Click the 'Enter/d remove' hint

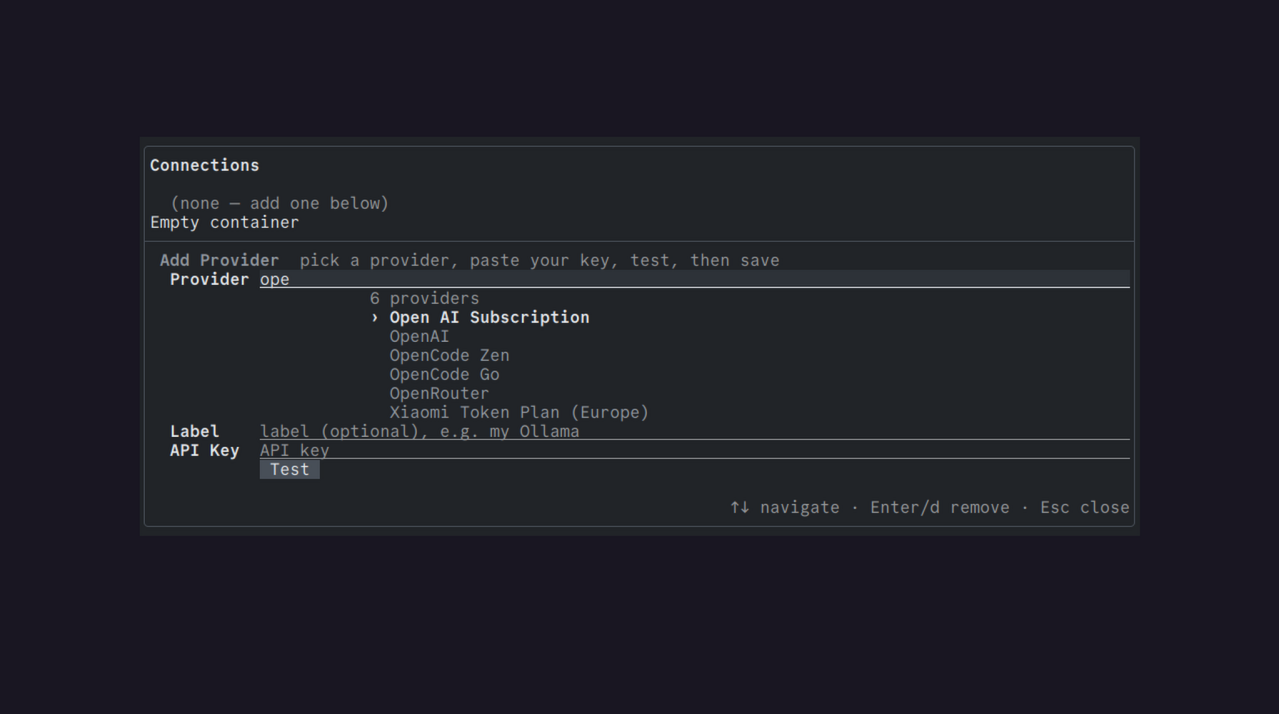tap(939, 507)
